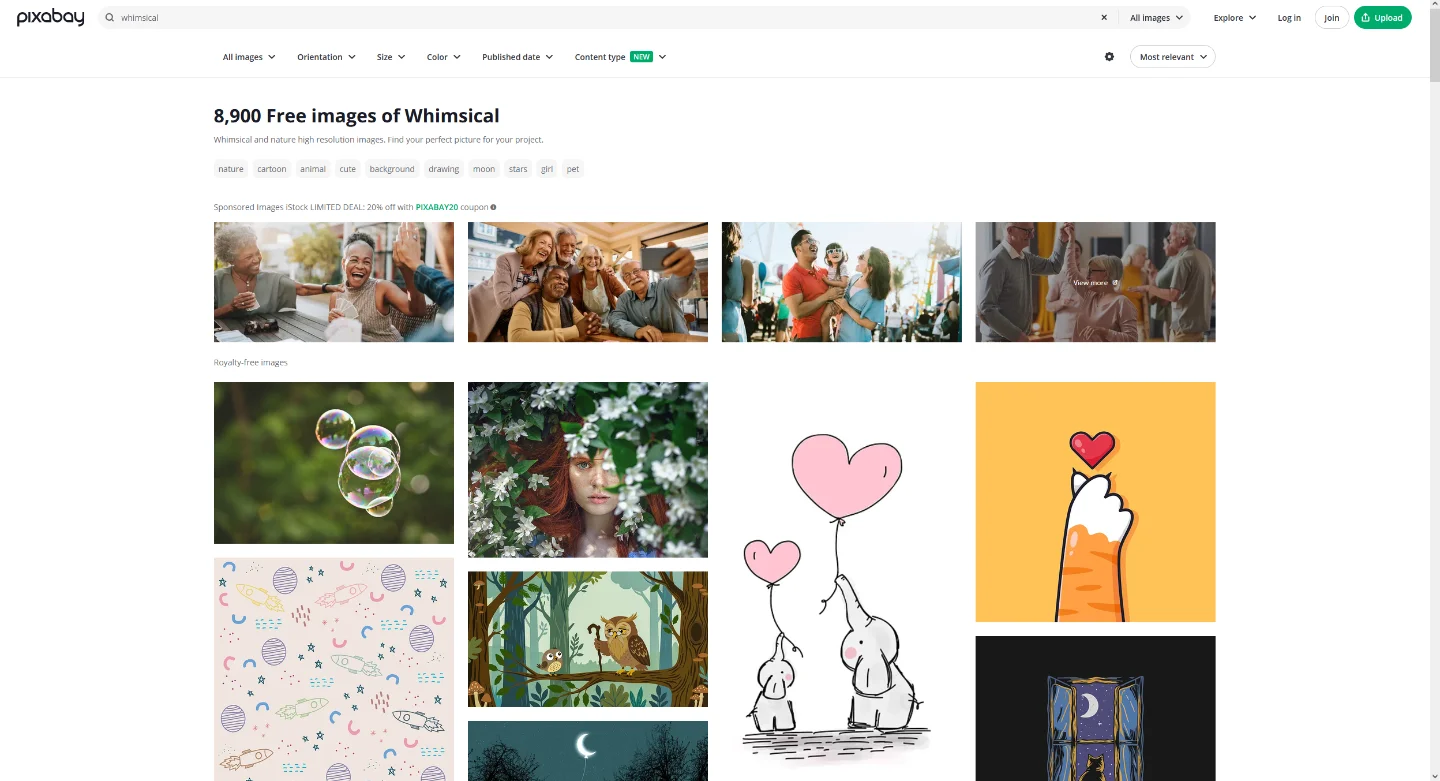Open the elephants with heart balloons image
This screenshot has height=781, width=1440.
(842, 582)
